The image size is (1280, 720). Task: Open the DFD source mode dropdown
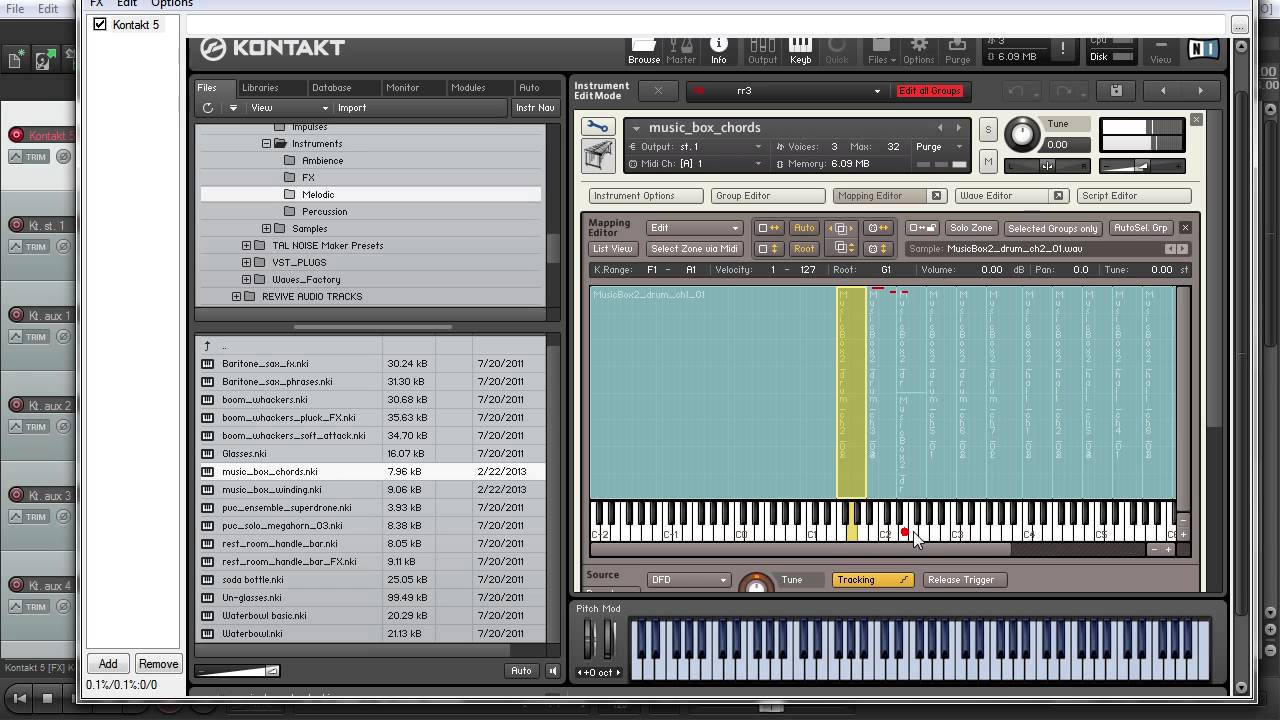point(689,580)
